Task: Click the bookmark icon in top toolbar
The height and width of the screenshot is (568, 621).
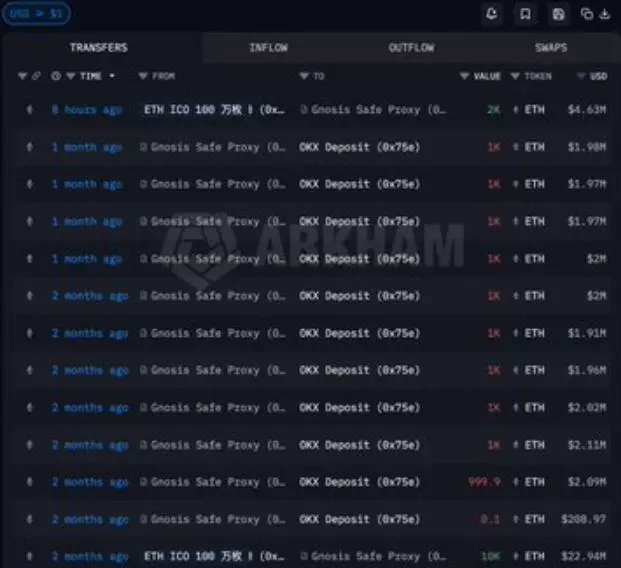Action: [525, 14]
